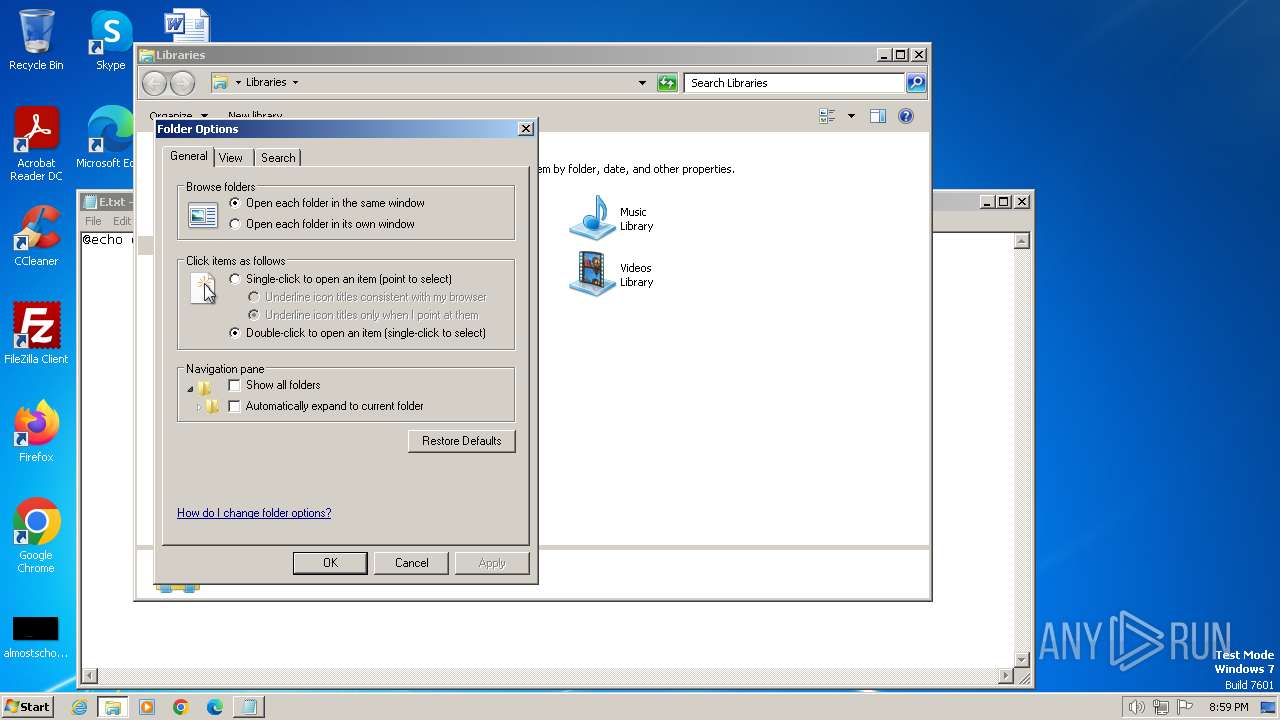Open the Skype desktop shortcut
The image size is (1280, 720).
(110, 40)
